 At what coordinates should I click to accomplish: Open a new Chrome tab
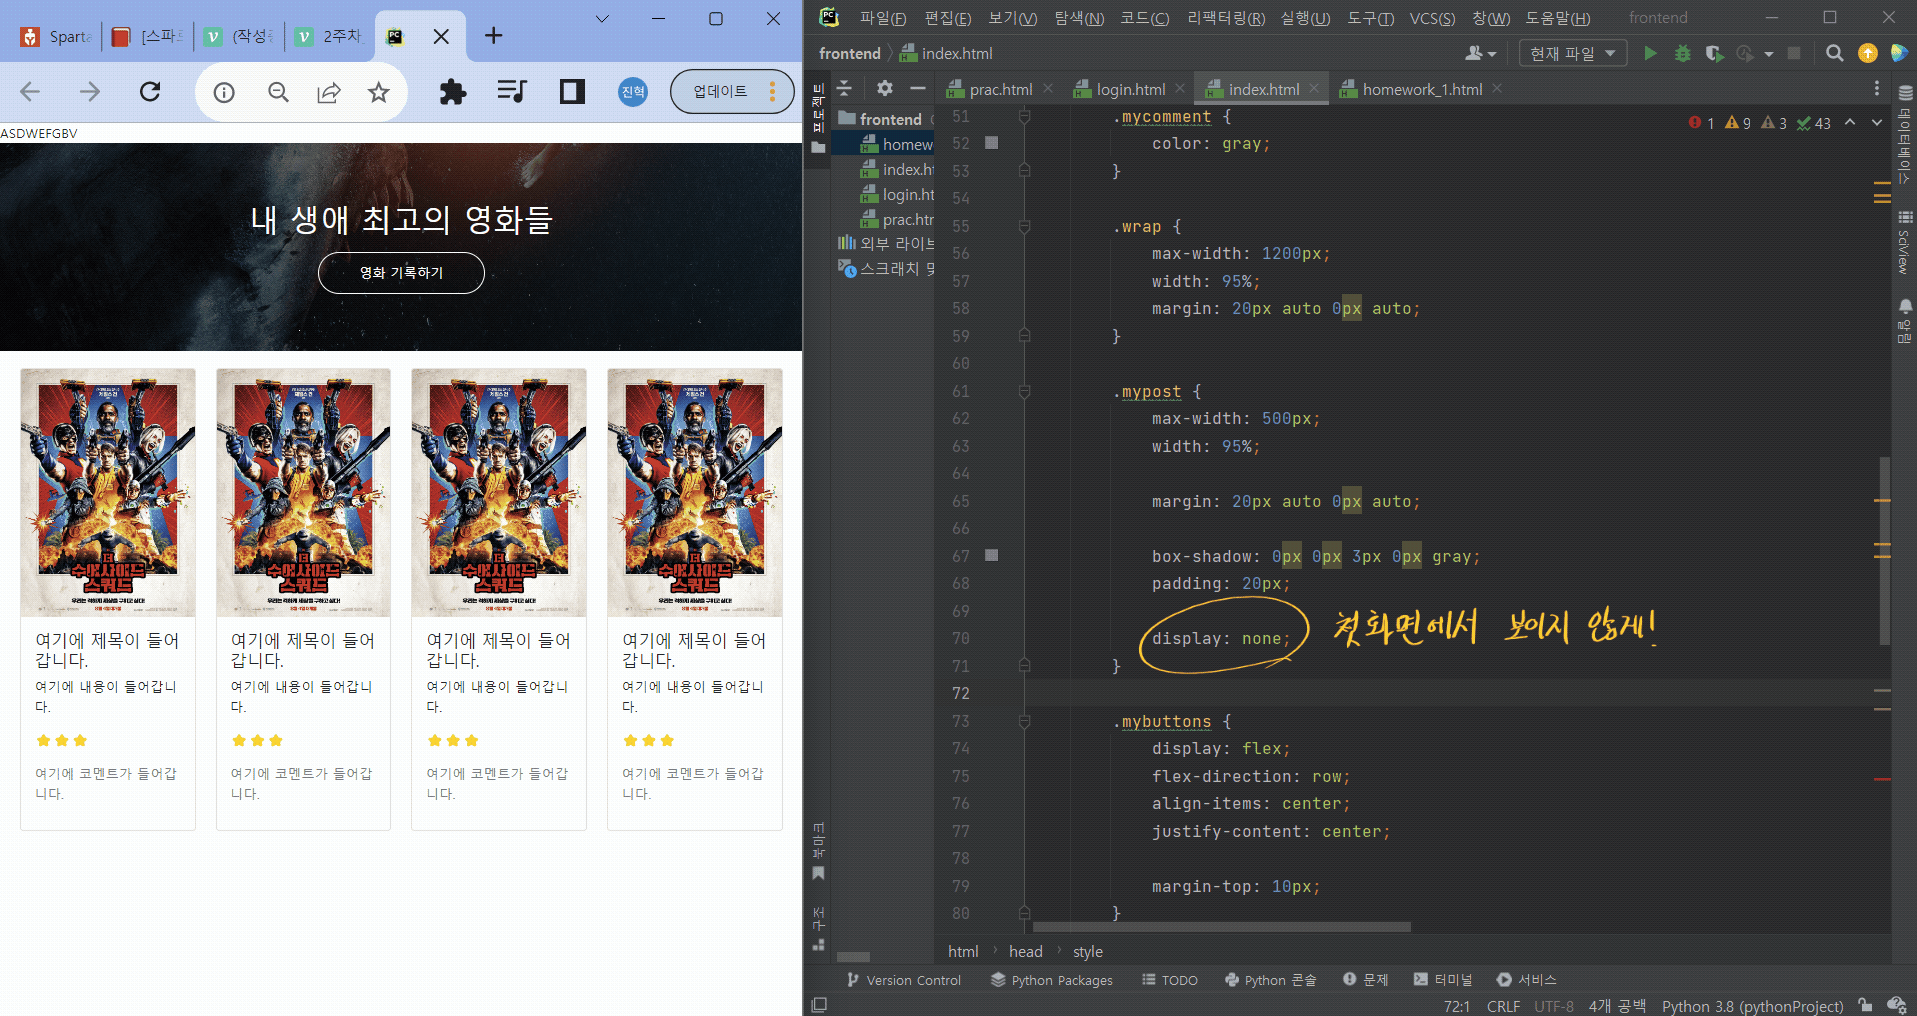[x=493, y=36]
